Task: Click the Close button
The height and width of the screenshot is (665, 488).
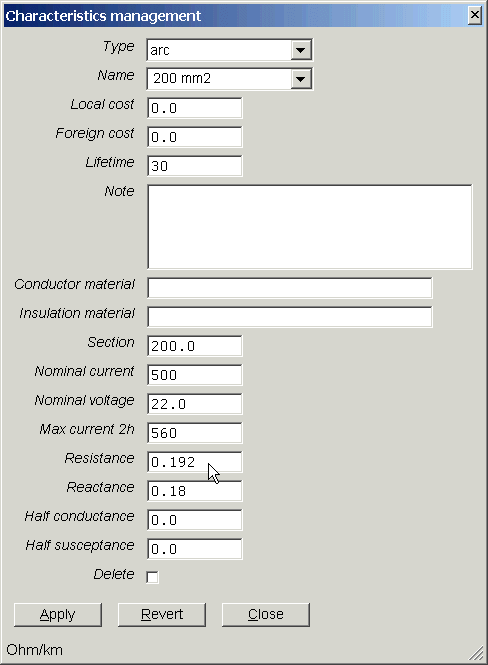Action: tap(266, 615)
